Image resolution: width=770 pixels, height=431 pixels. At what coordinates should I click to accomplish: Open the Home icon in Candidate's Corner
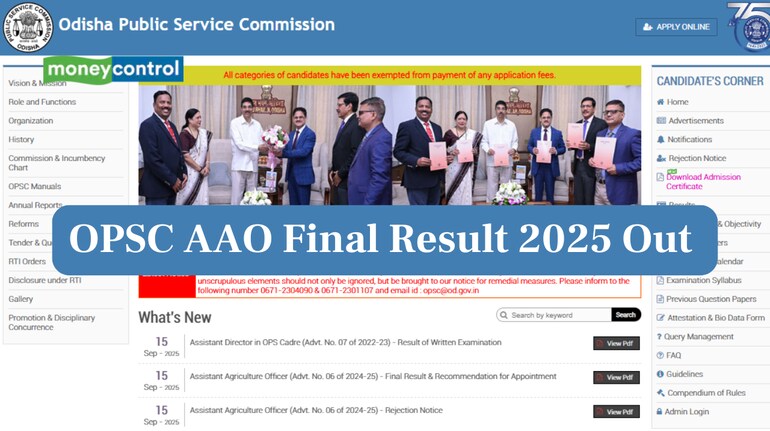[x=660, y=102]
